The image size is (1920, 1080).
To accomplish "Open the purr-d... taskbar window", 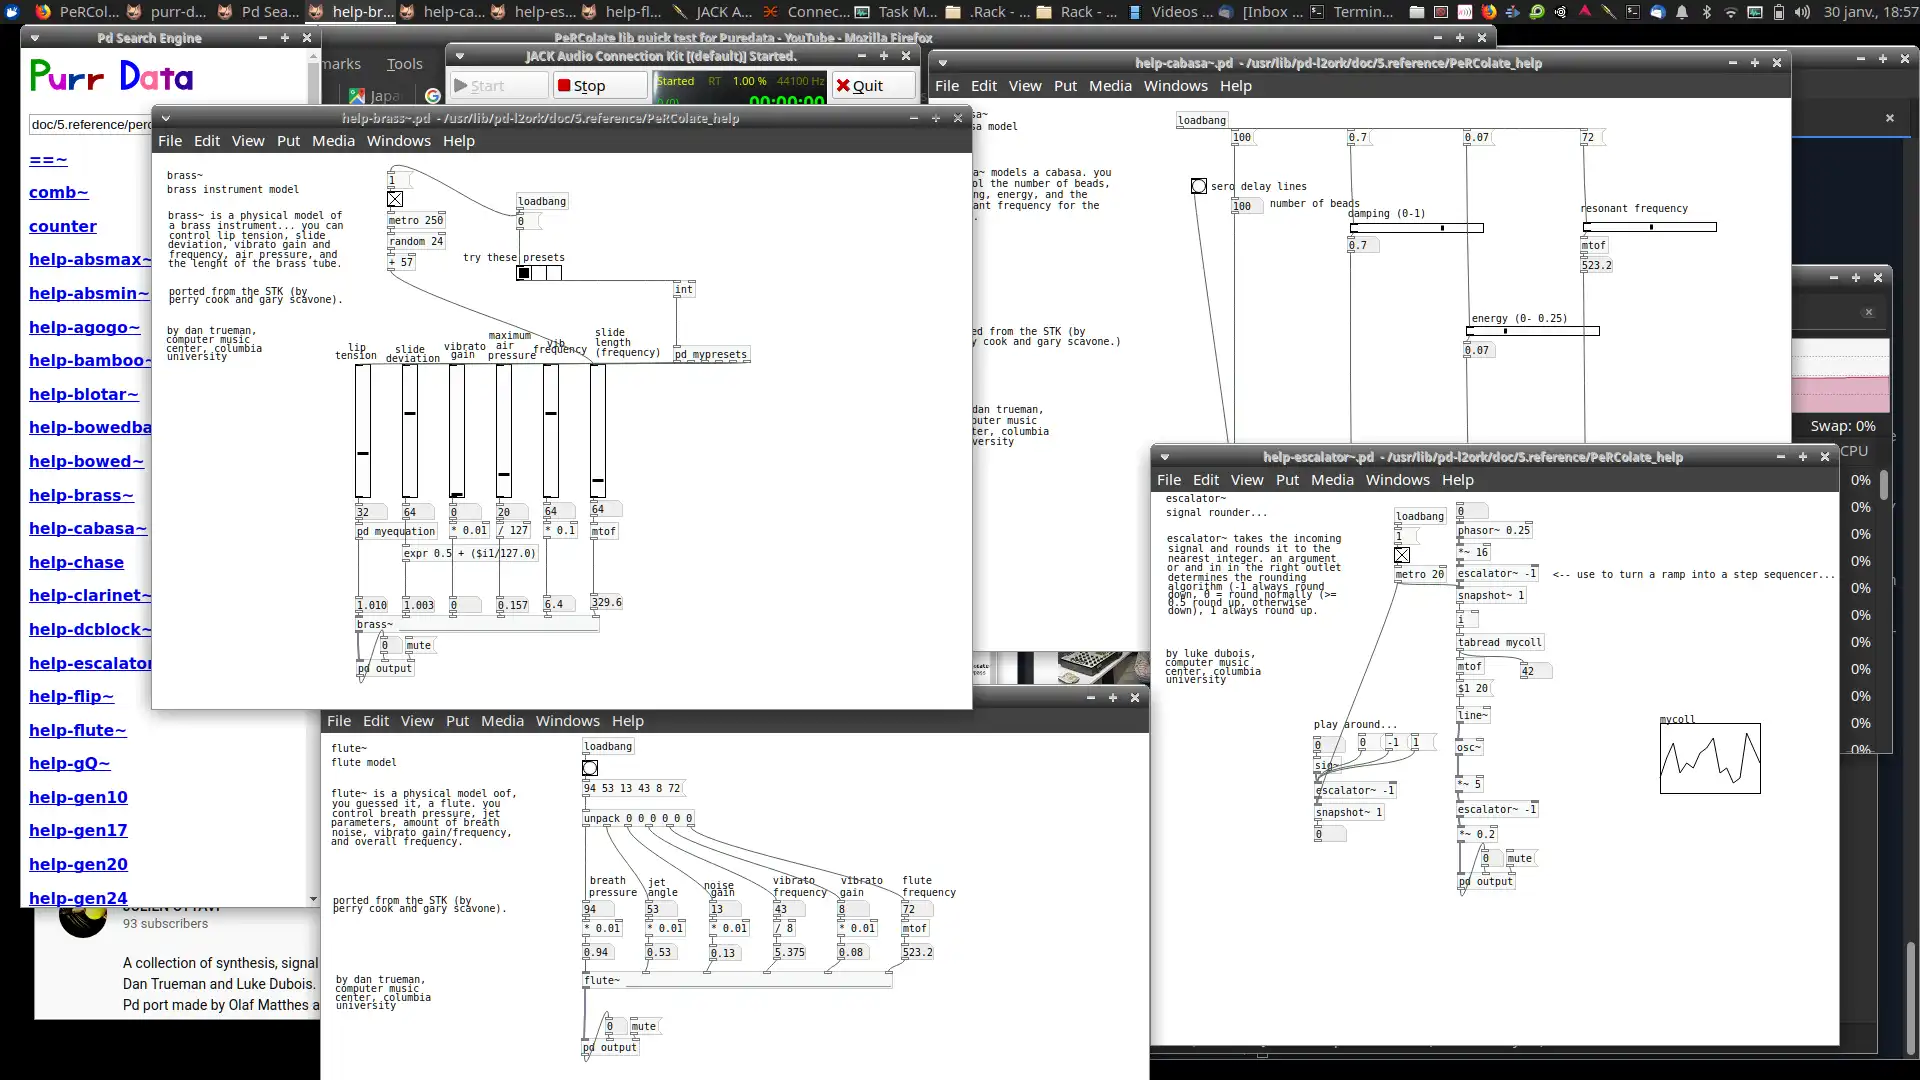I will point(167,12).
